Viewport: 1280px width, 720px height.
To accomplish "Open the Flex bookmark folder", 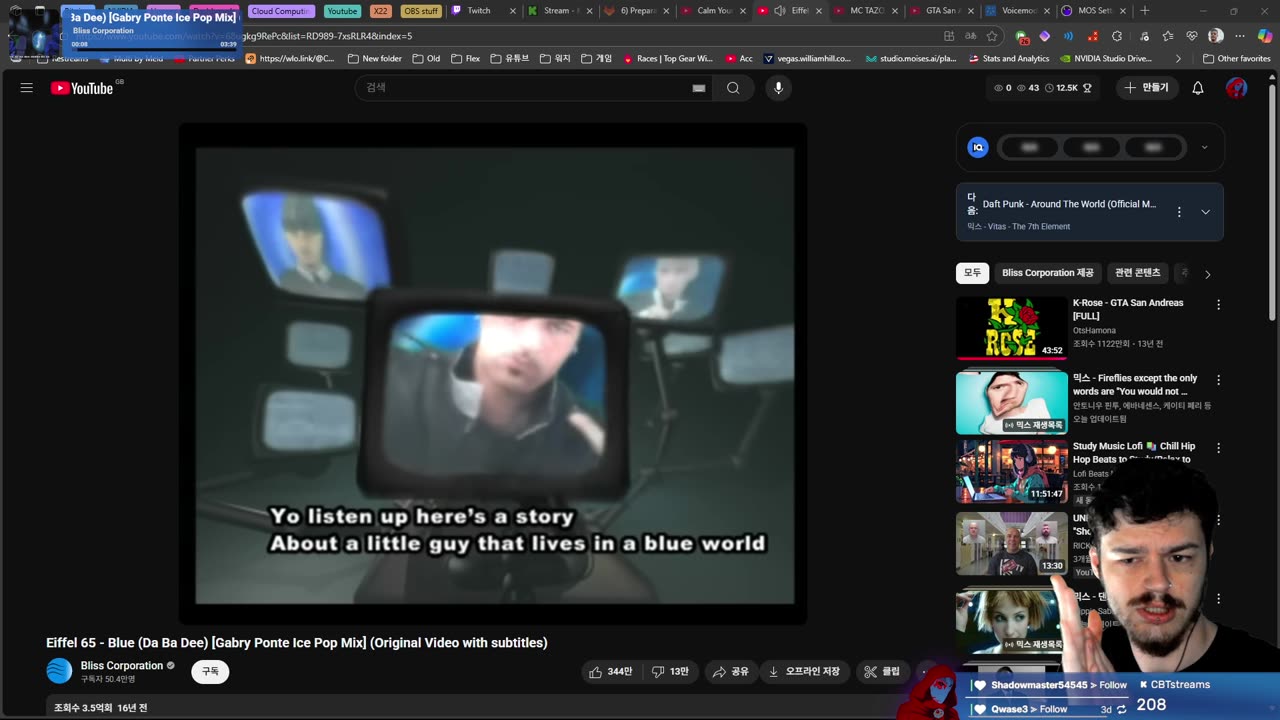I will (x=466, y=59).
